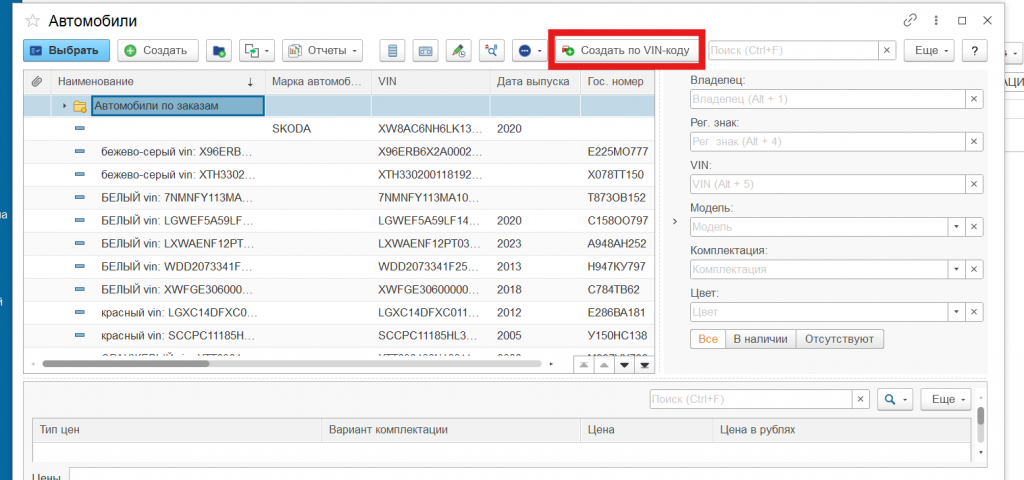Image resolution: width=1024 pixels, height=480 pixels.
Task: Expand the 'Автомобили по заказам' folder
Action: click(x=65, y=105)
